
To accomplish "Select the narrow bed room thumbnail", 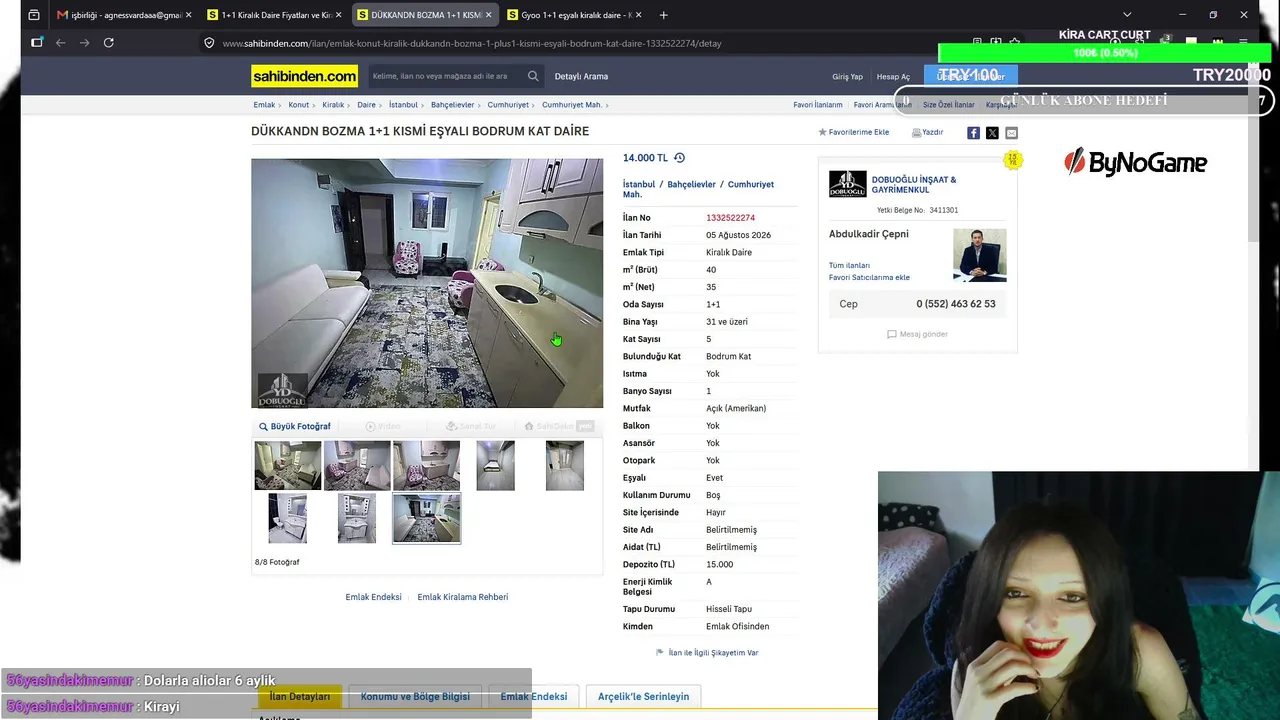I will coord(495,465).
